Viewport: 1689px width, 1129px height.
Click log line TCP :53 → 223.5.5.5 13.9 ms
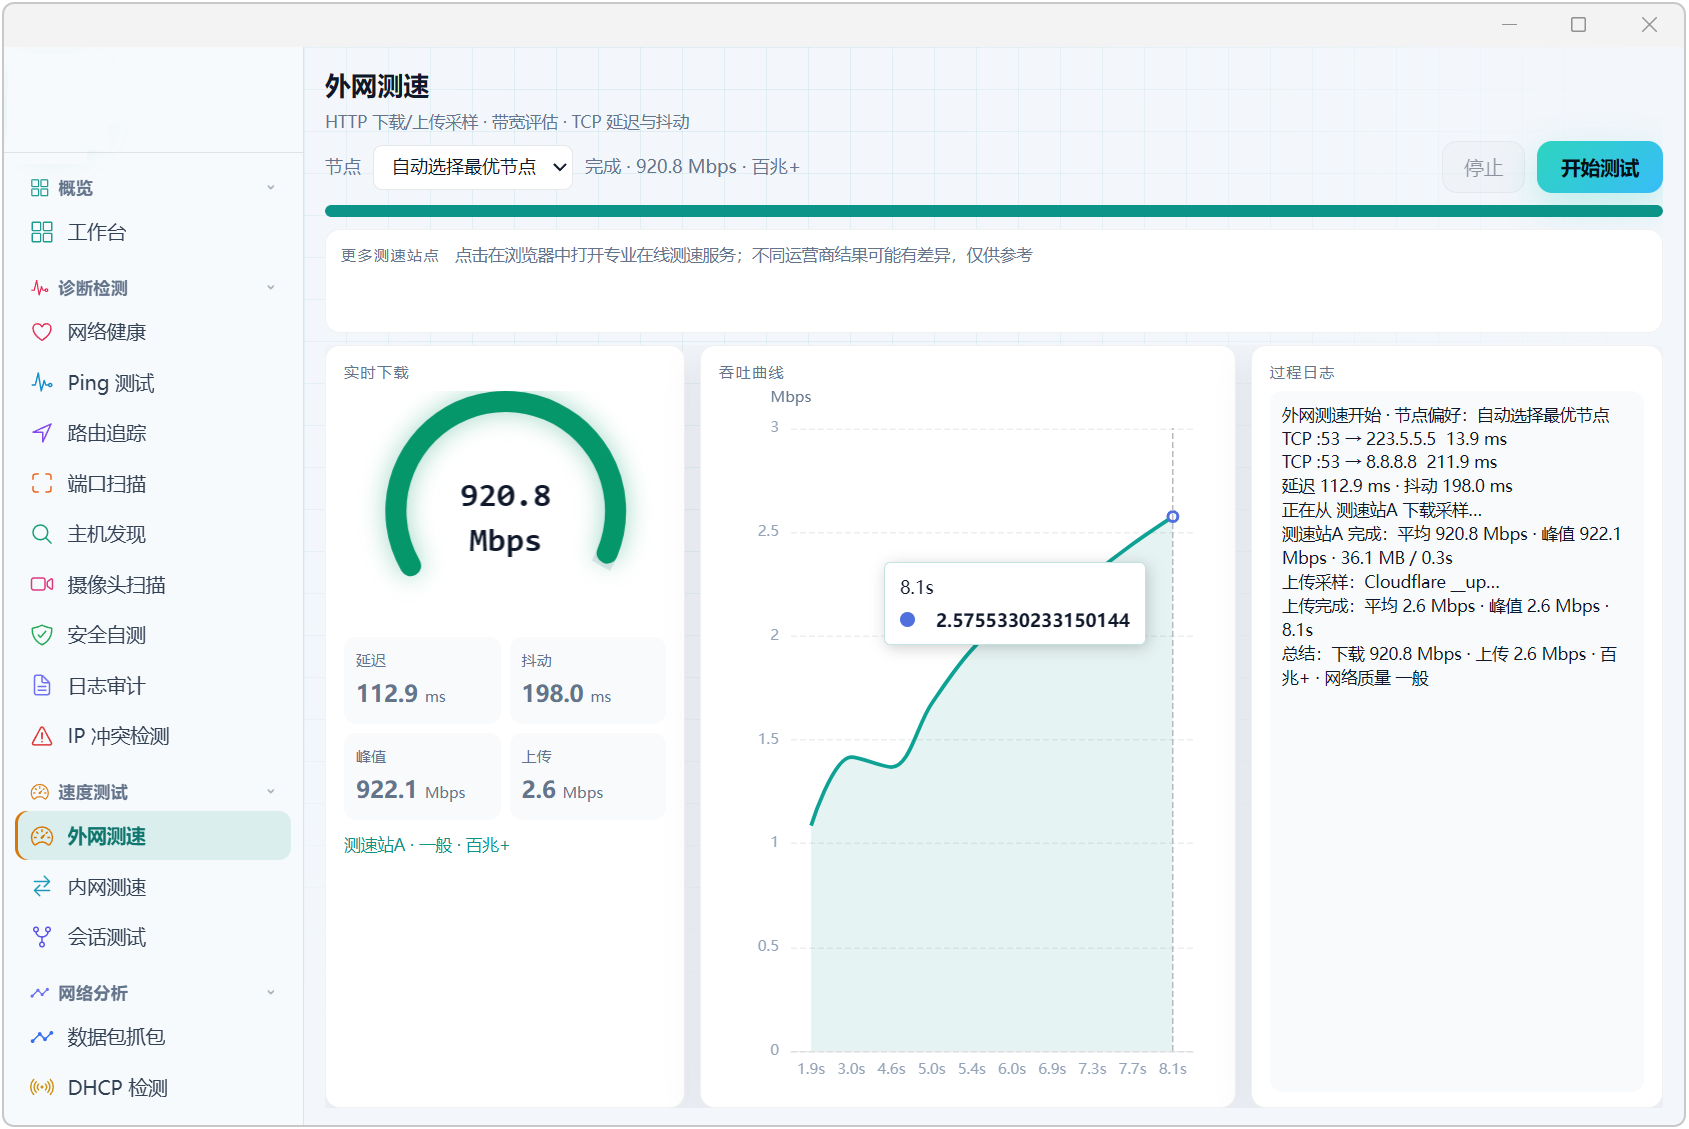click(x=1394, y=439)
